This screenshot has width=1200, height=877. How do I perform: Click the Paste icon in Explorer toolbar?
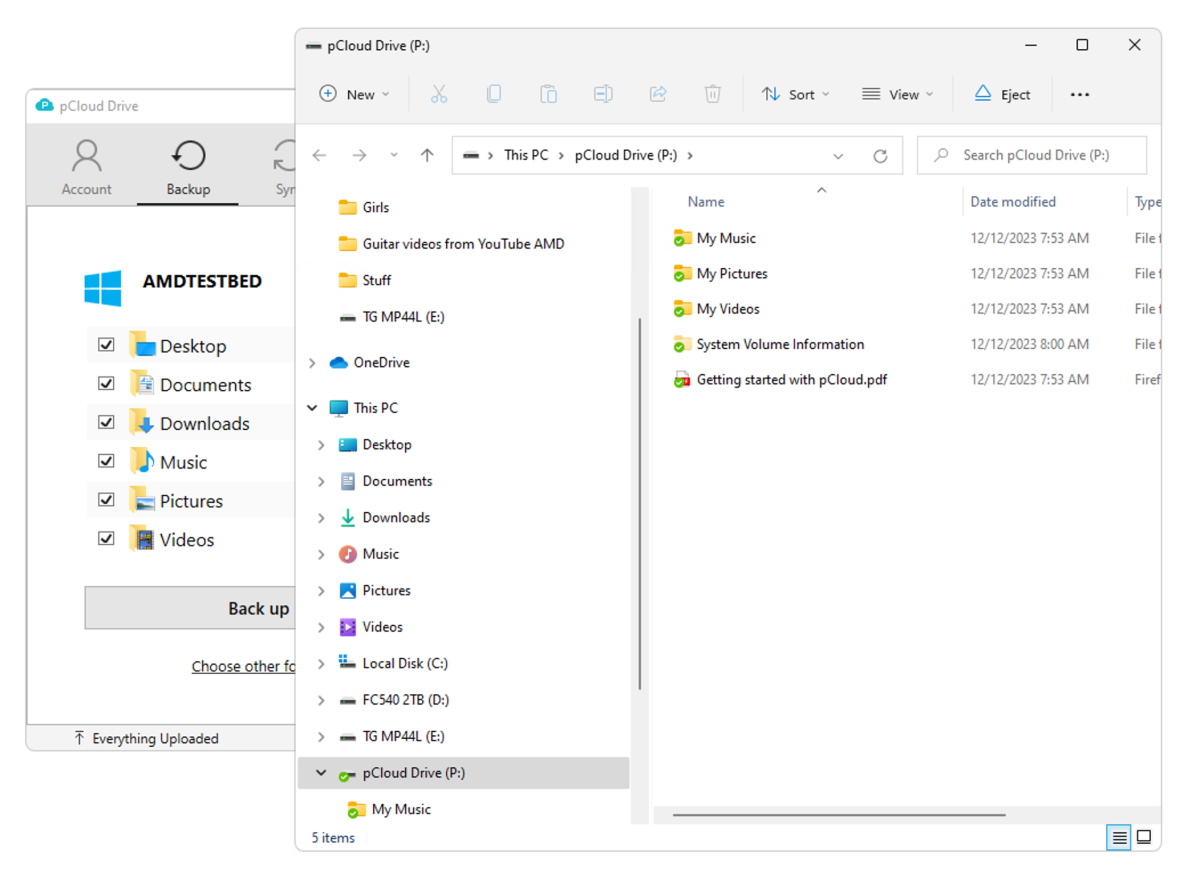[x=549, y=94]
